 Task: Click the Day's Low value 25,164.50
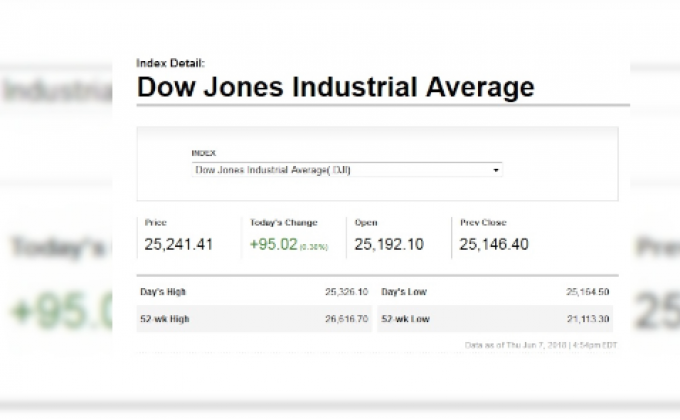click(x=587, y=292)
